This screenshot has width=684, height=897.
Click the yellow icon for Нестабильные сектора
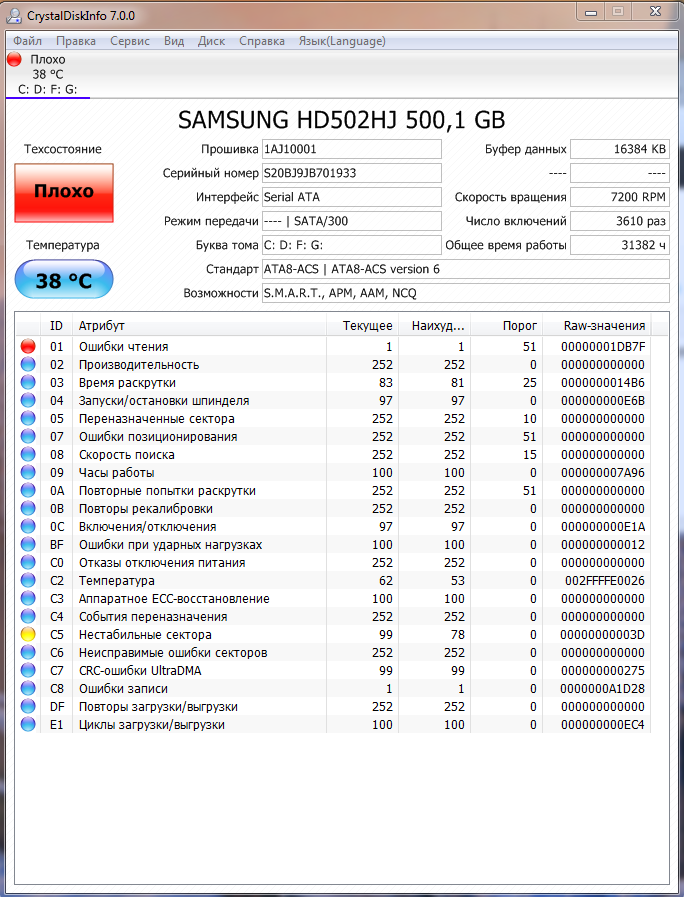[x=28, y=634]
